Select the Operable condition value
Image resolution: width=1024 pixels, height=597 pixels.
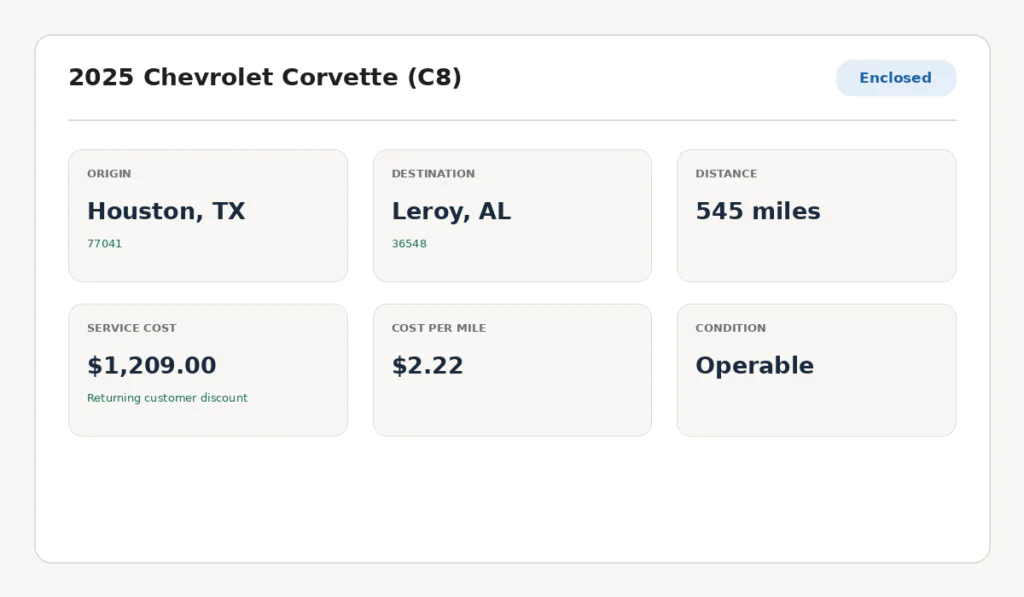(754, 365)
